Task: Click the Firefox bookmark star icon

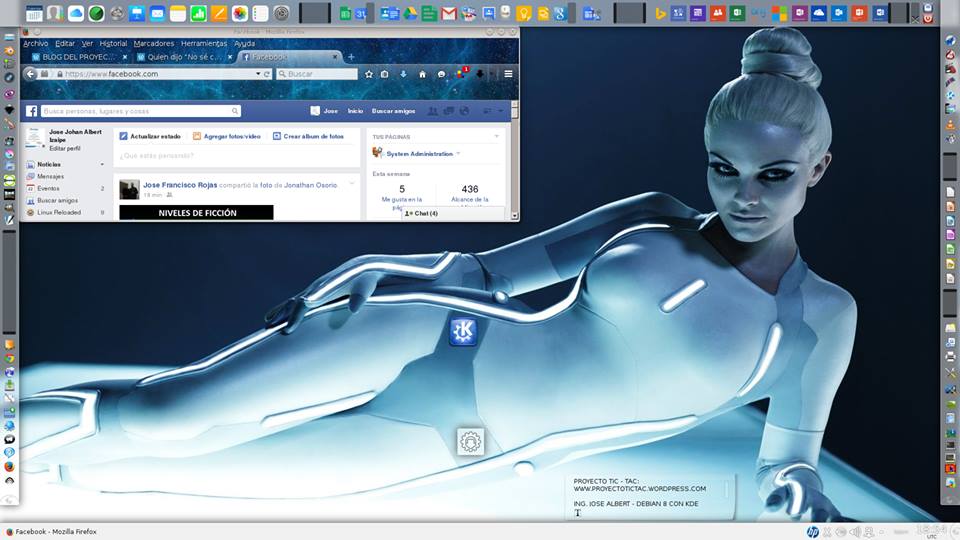Action: 369,74
